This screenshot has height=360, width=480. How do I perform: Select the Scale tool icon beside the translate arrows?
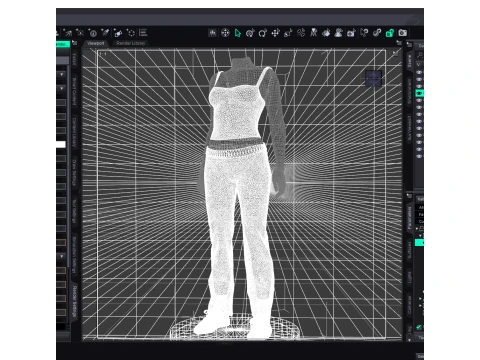(x=288, y=33)
